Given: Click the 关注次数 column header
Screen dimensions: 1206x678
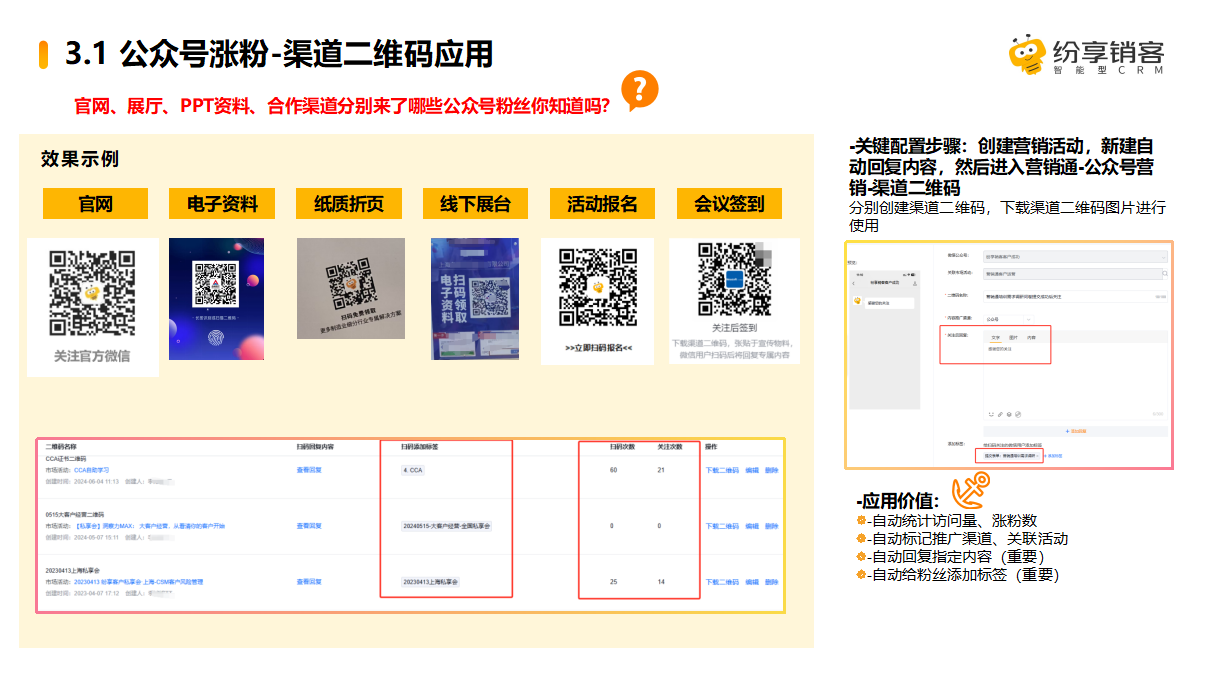Looking at the screenshot, I should coord(669,447).
